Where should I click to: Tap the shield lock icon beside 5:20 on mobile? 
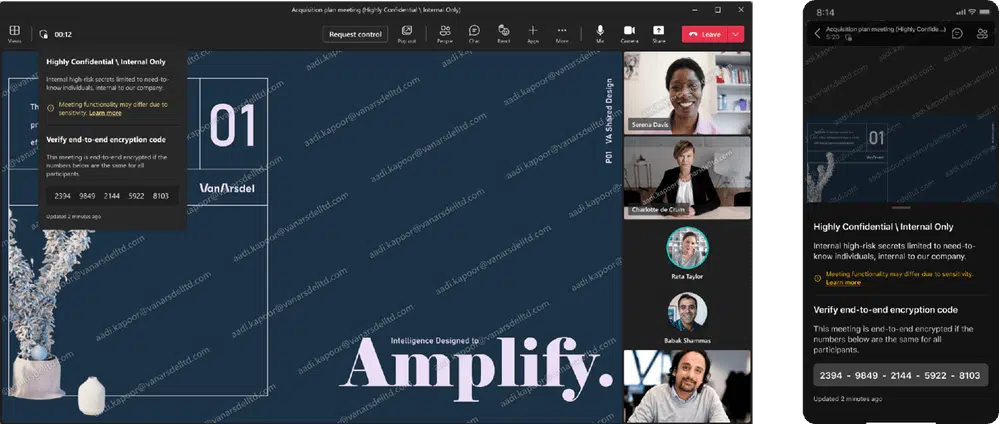click(x=849, y=38)
